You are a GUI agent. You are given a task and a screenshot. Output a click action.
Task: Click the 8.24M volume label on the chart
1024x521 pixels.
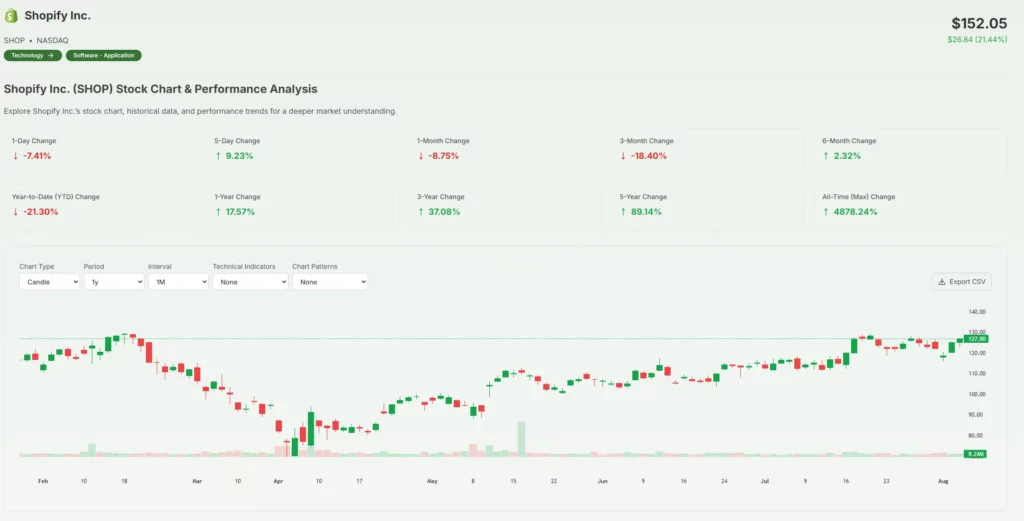(x=976, y=454)
